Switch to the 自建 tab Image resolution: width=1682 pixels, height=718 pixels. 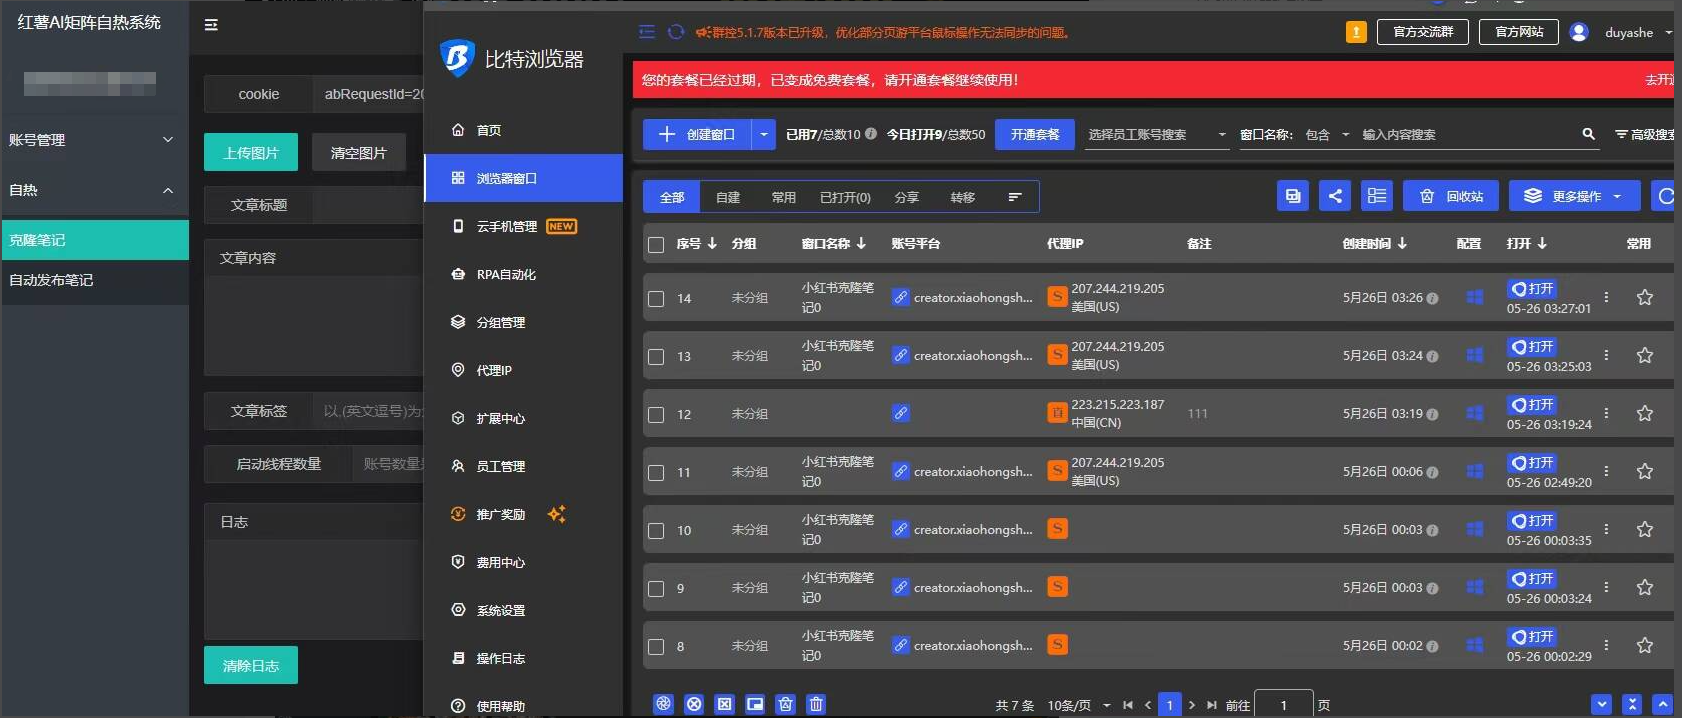(x=728, y=197)
